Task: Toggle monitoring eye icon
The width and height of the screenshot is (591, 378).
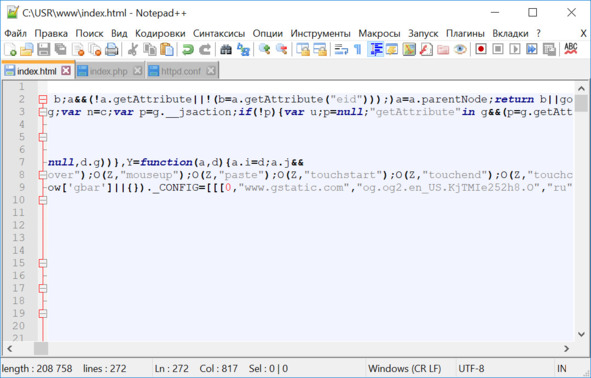Action: [x=460, y=49]
